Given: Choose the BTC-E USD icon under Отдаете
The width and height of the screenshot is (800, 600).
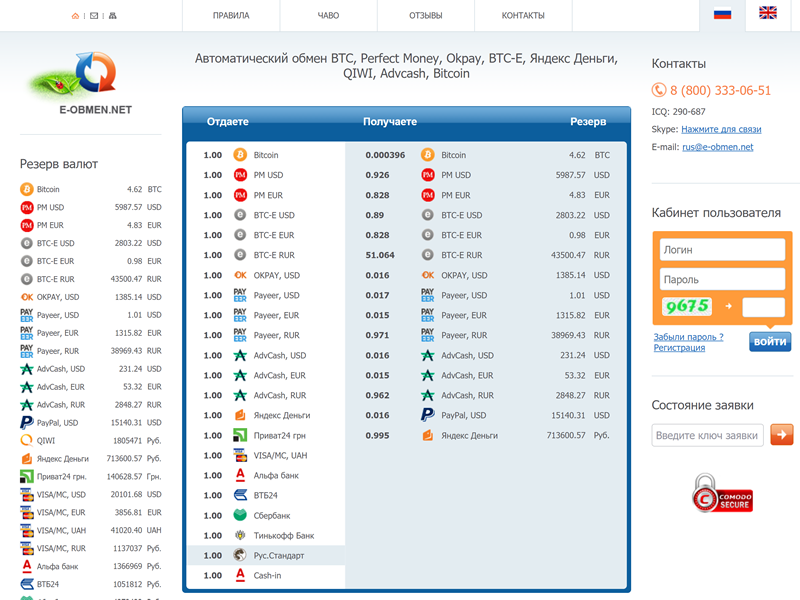Looking at the screenshot, I should coord(240,215).
